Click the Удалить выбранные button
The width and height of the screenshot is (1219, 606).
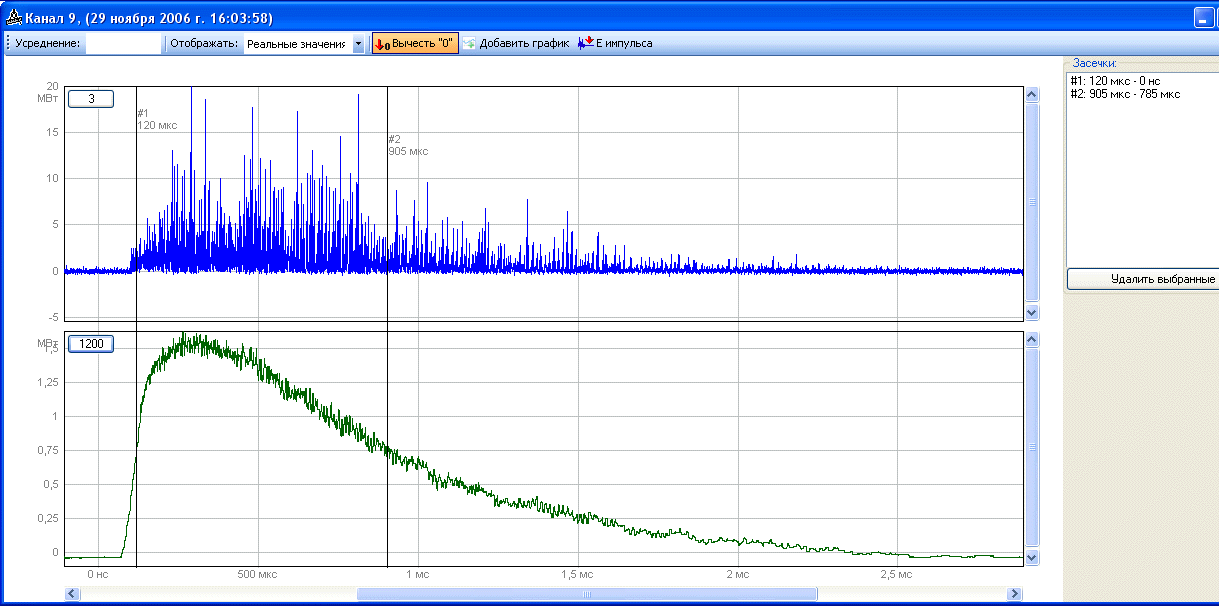click(x=1143, y=279)
